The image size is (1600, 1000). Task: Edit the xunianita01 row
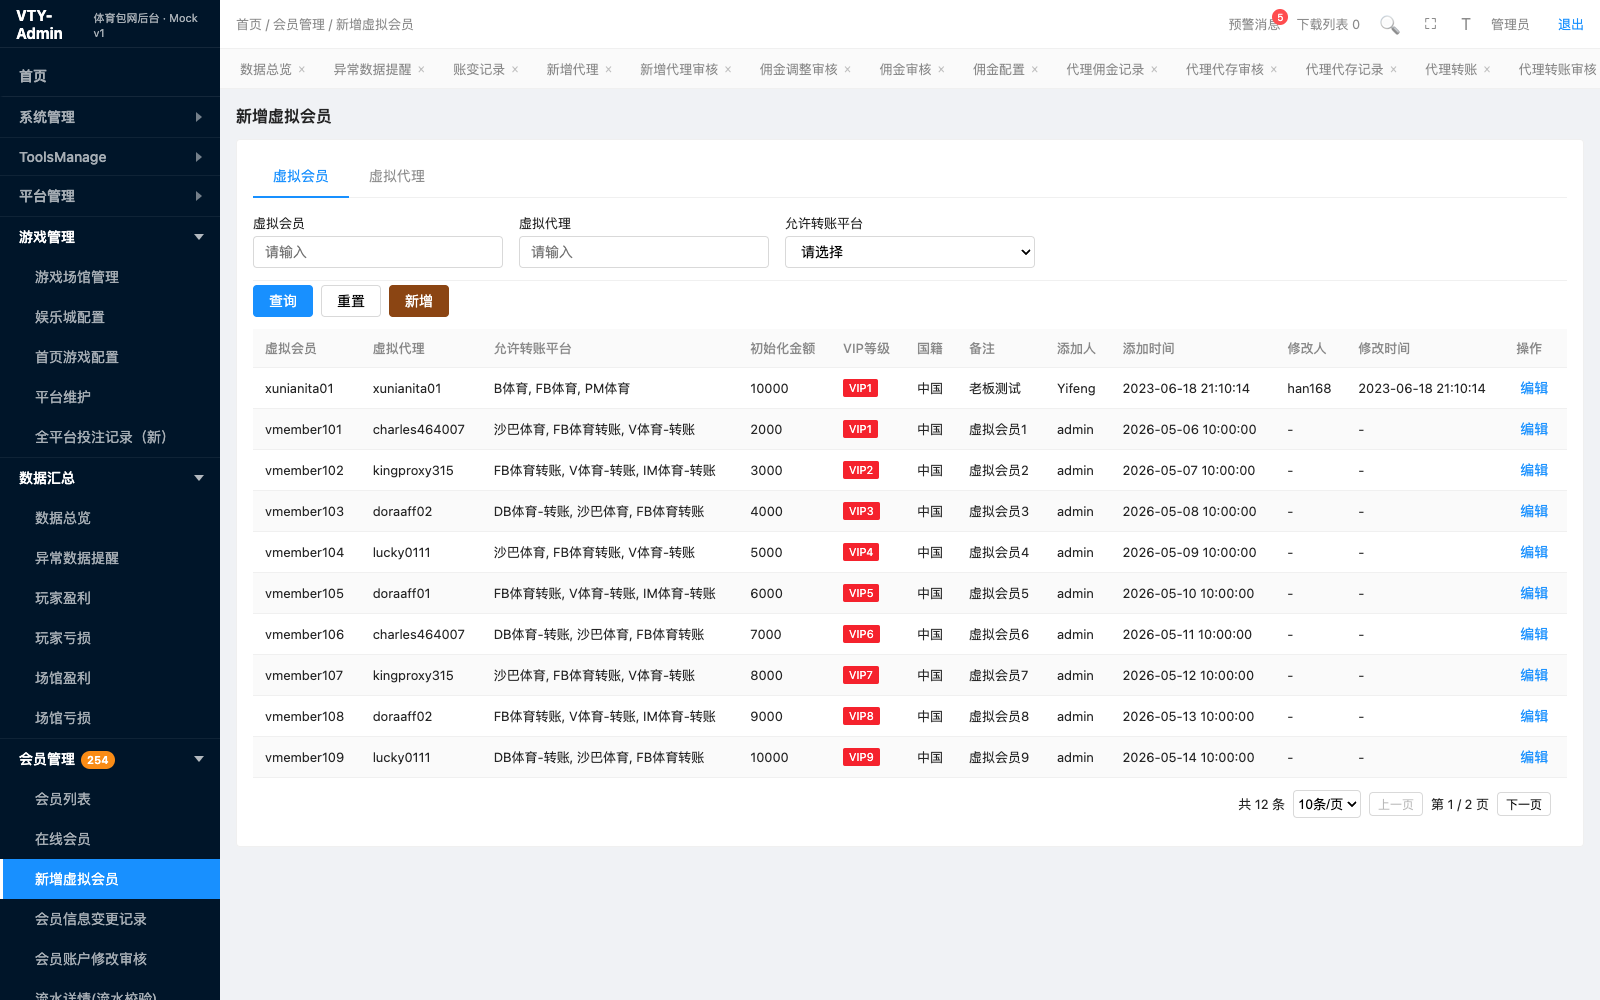1534,388
